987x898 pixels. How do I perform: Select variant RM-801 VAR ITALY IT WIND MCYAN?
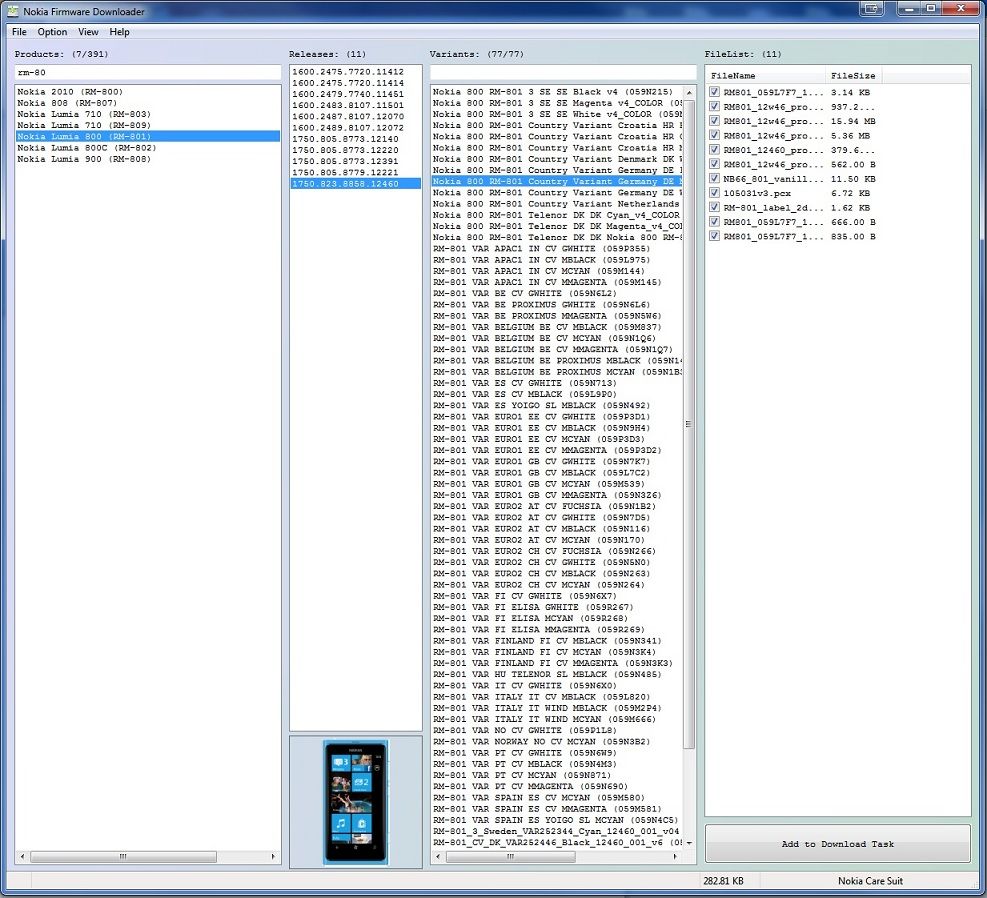pyautogui.click(x=557, y=719)
